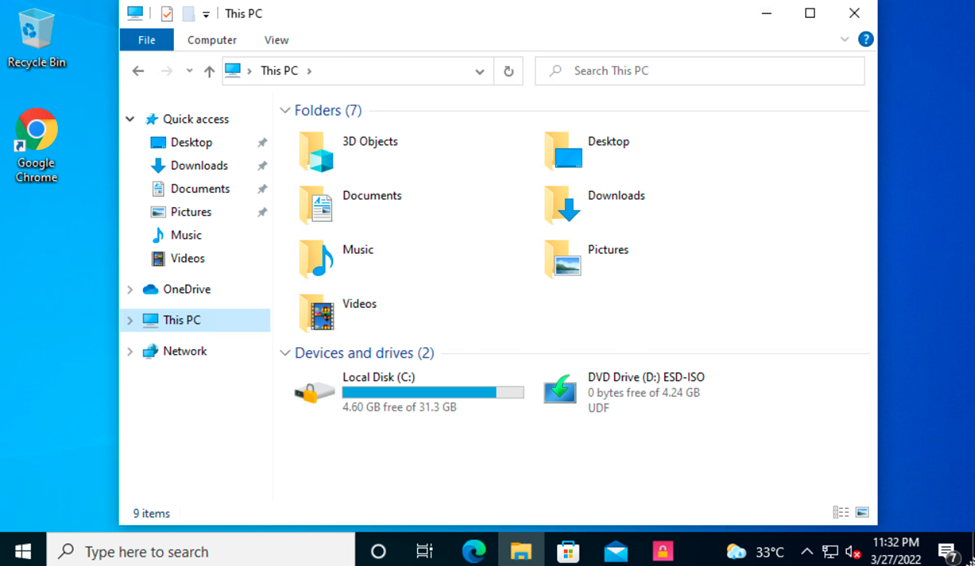Open the clock showing 11:32 PM

click(x=896, y=551)
